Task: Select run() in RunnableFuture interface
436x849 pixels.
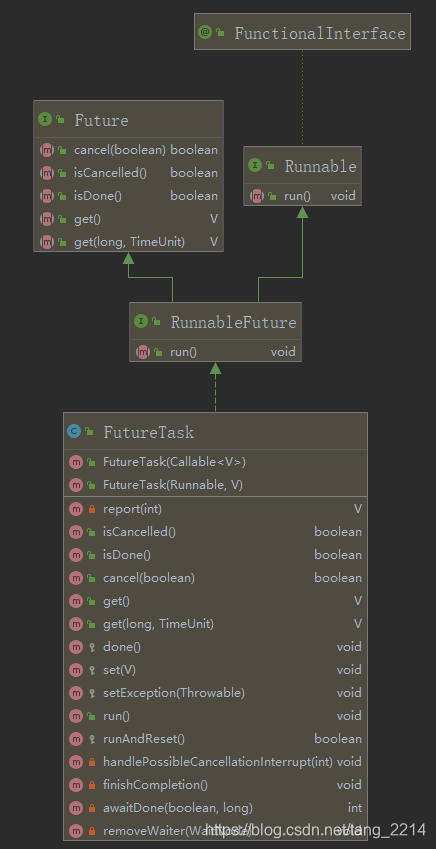Action: click(216, 352)
